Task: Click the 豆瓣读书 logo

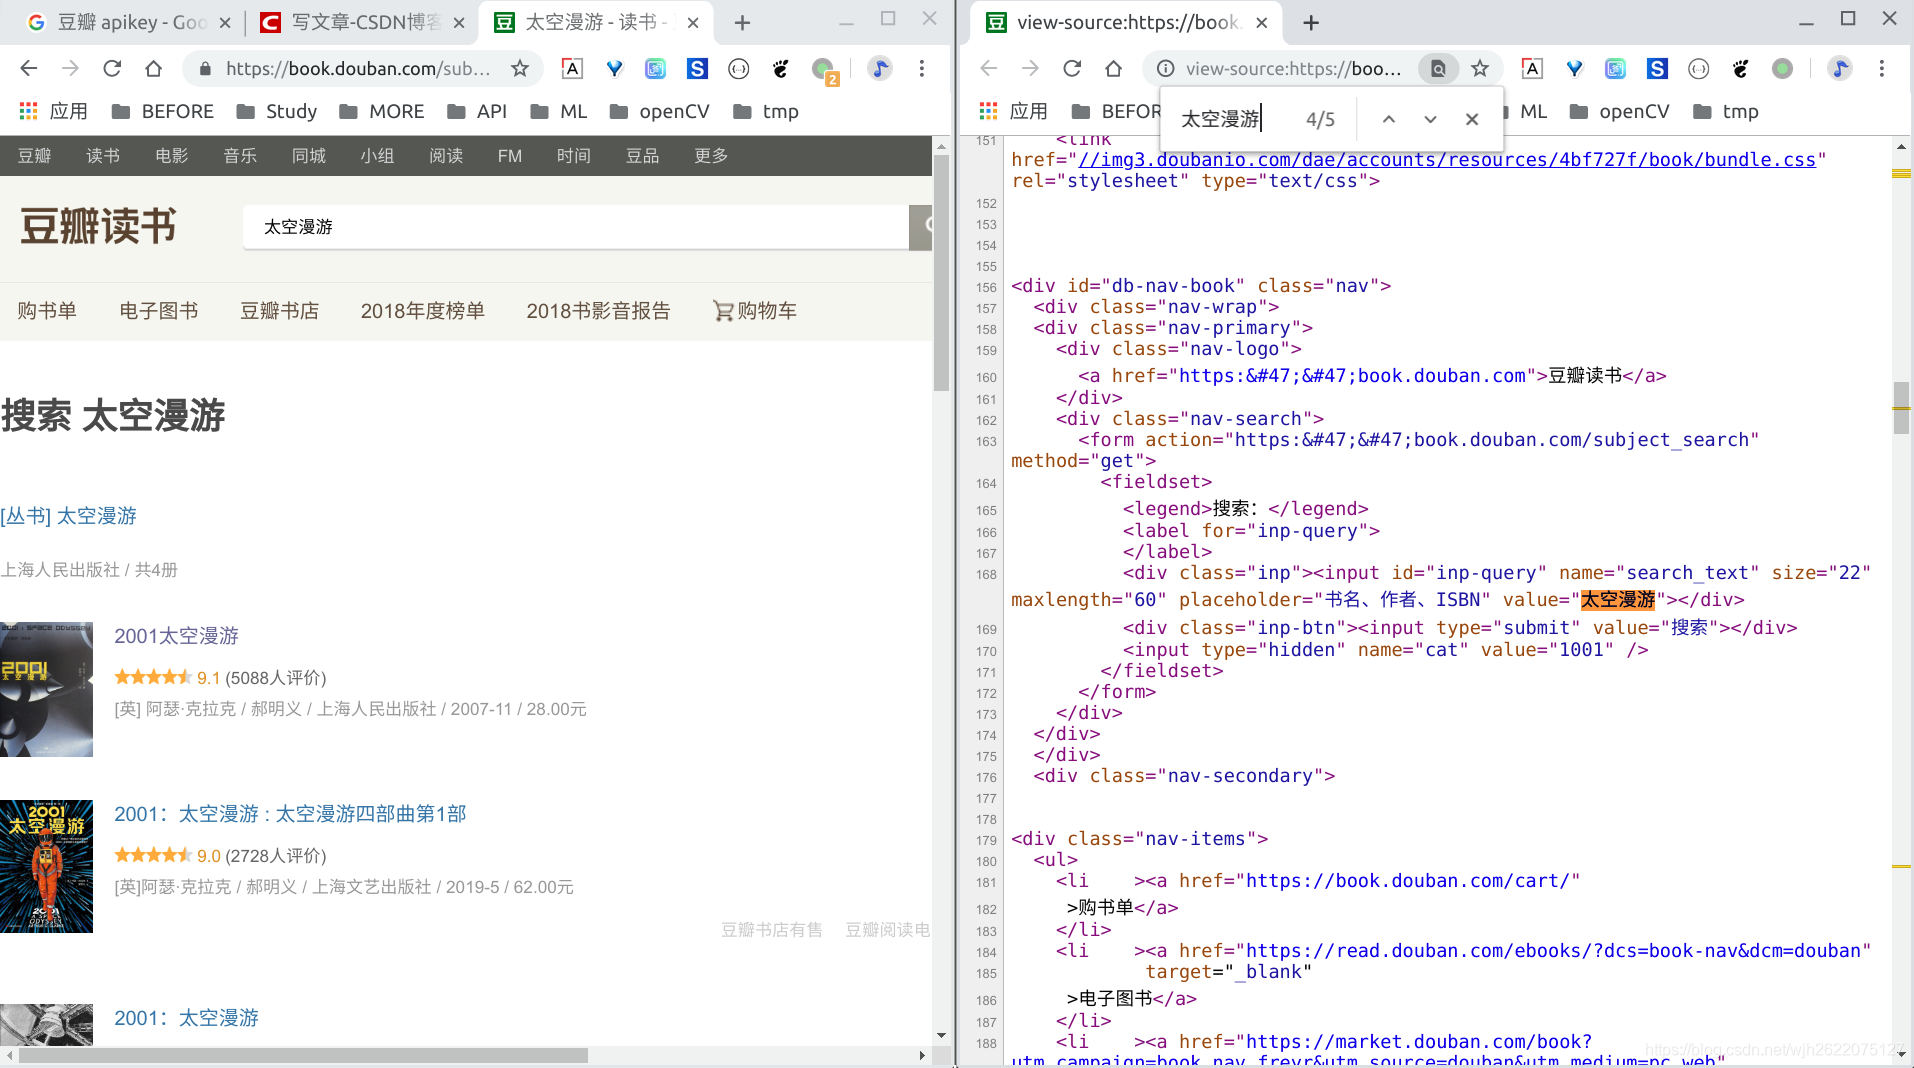Action: pos(98,226)
